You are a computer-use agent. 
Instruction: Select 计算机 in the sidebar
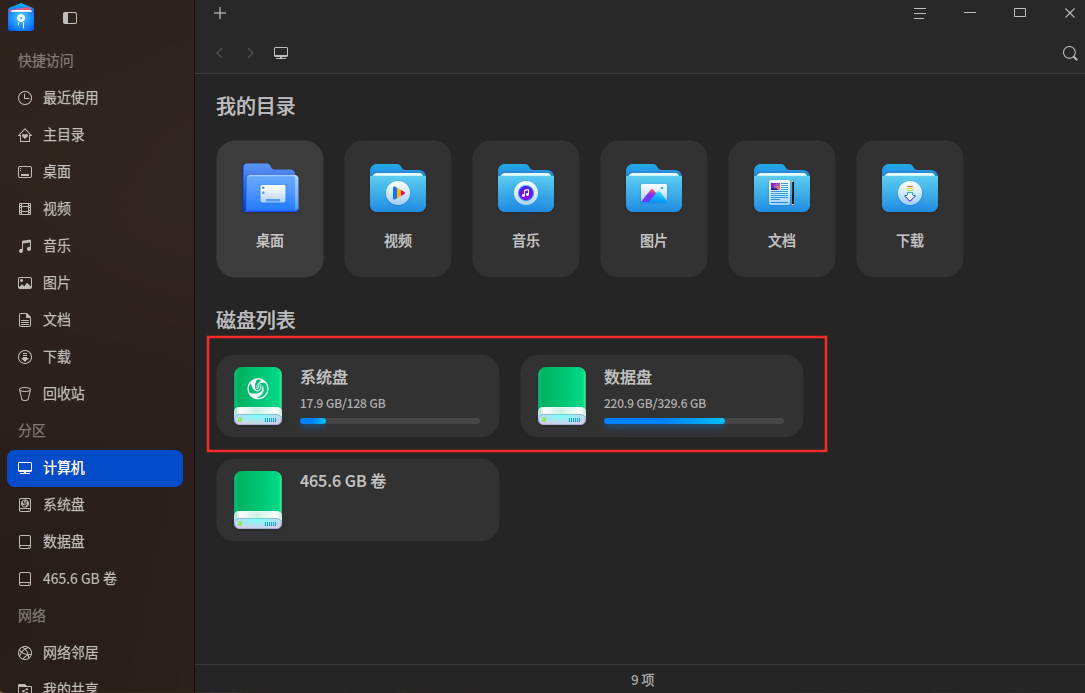pos(95,468)
